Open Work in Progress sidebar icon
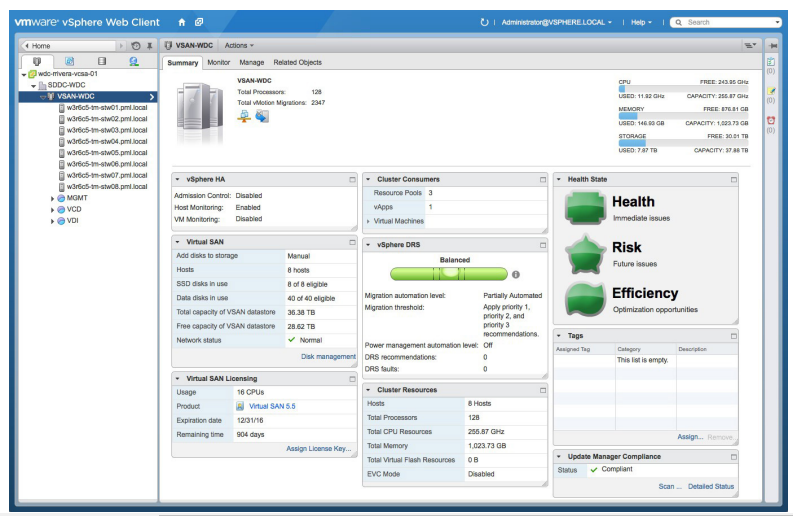Viewport: 793px width, 516px height. [771, 91]
